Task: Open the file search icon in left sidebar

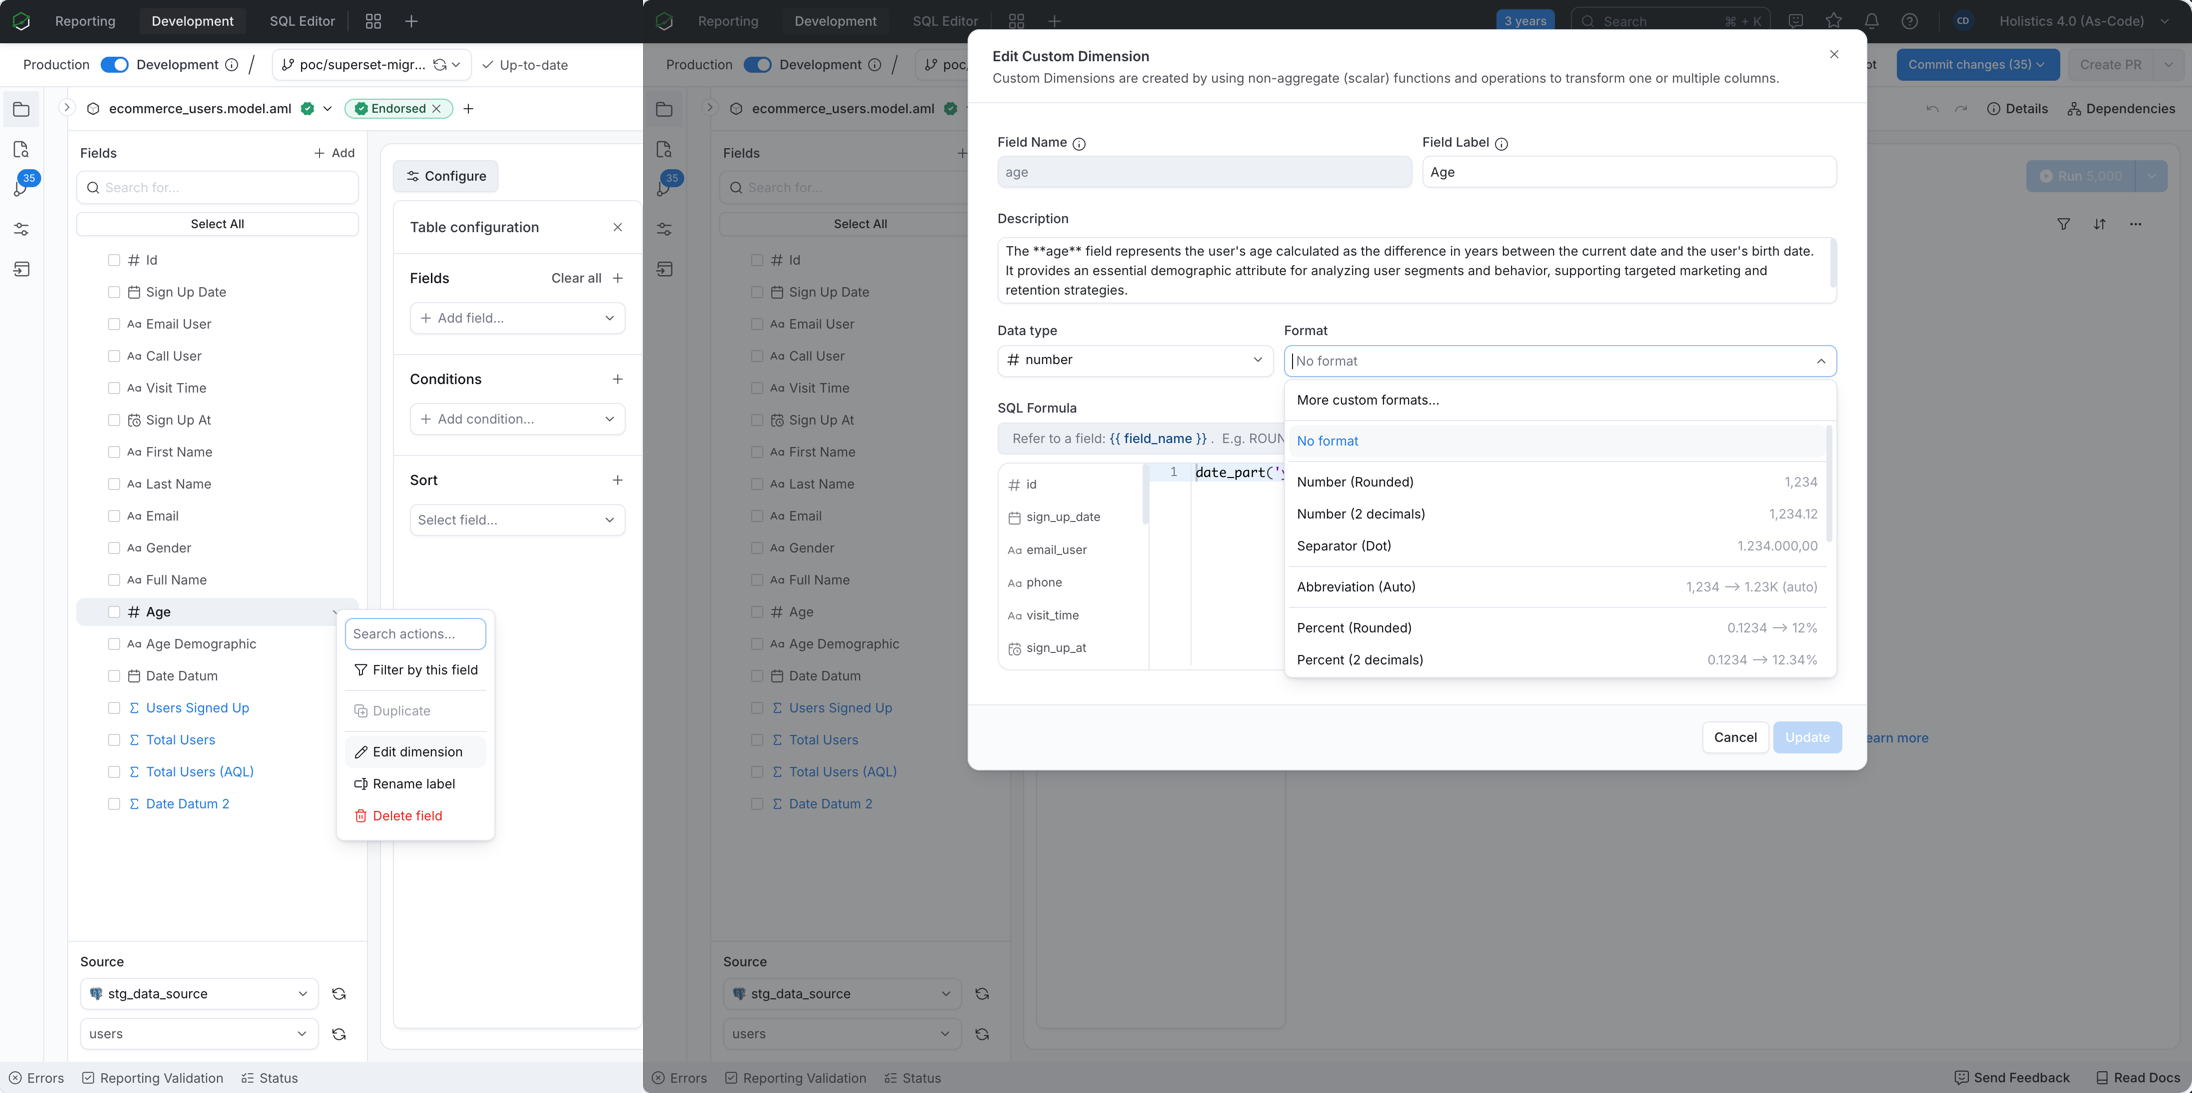Action: (21, 149)
